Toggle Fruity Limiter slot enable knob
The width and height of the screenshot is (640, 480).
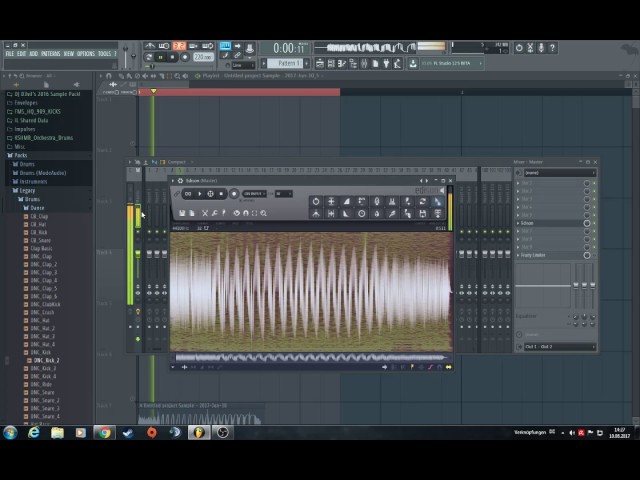click(x=587, y=255)
